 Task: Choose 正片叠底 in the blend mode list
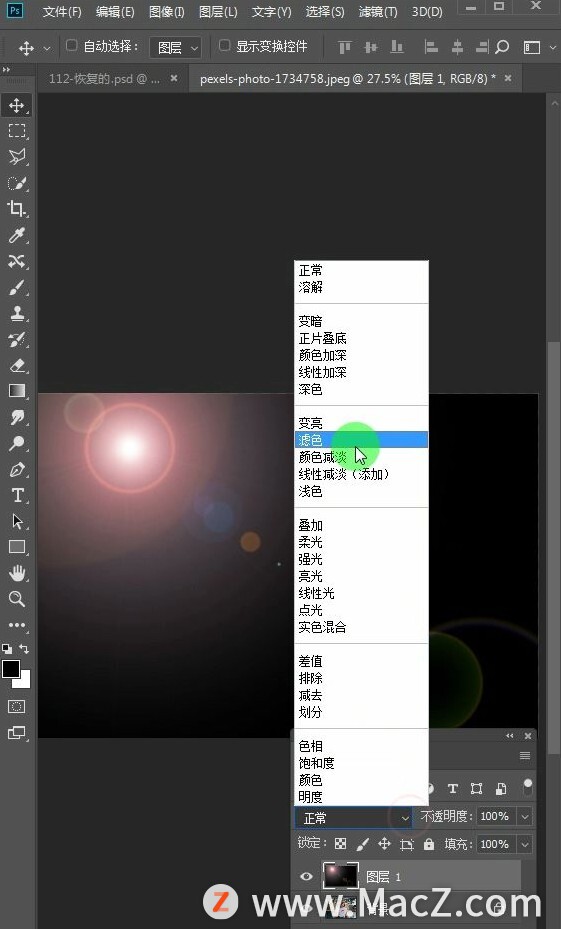tap(361, 338)
